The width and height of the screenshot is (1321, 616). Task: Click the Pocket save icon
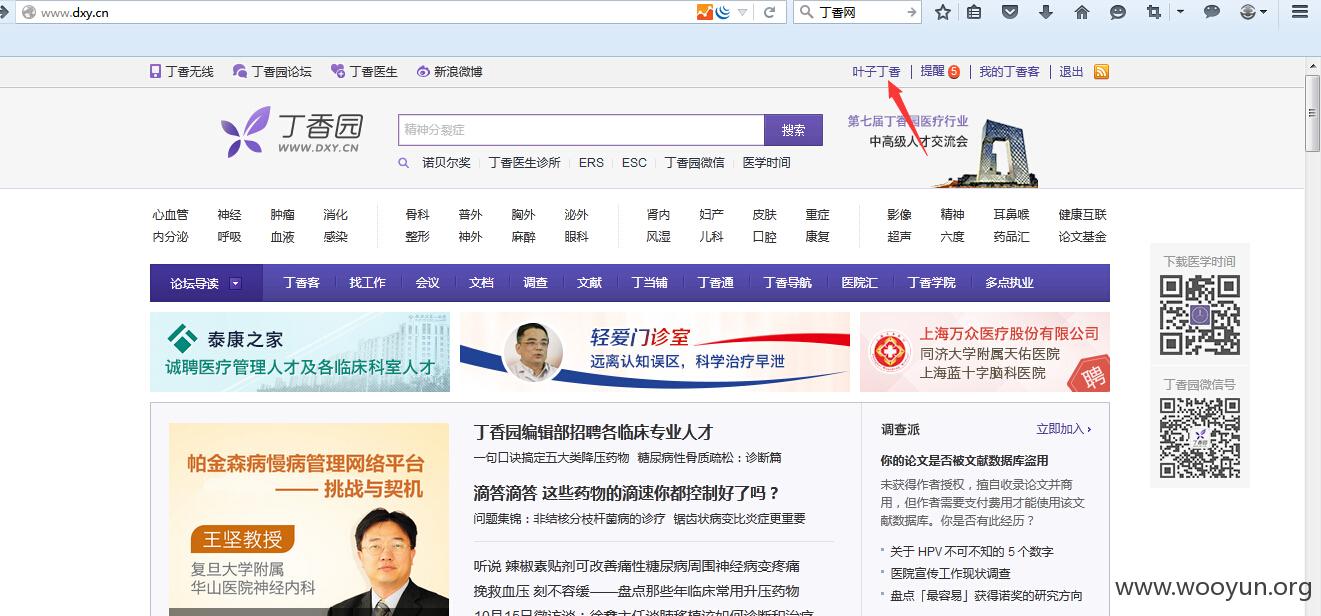(1010, 12)
